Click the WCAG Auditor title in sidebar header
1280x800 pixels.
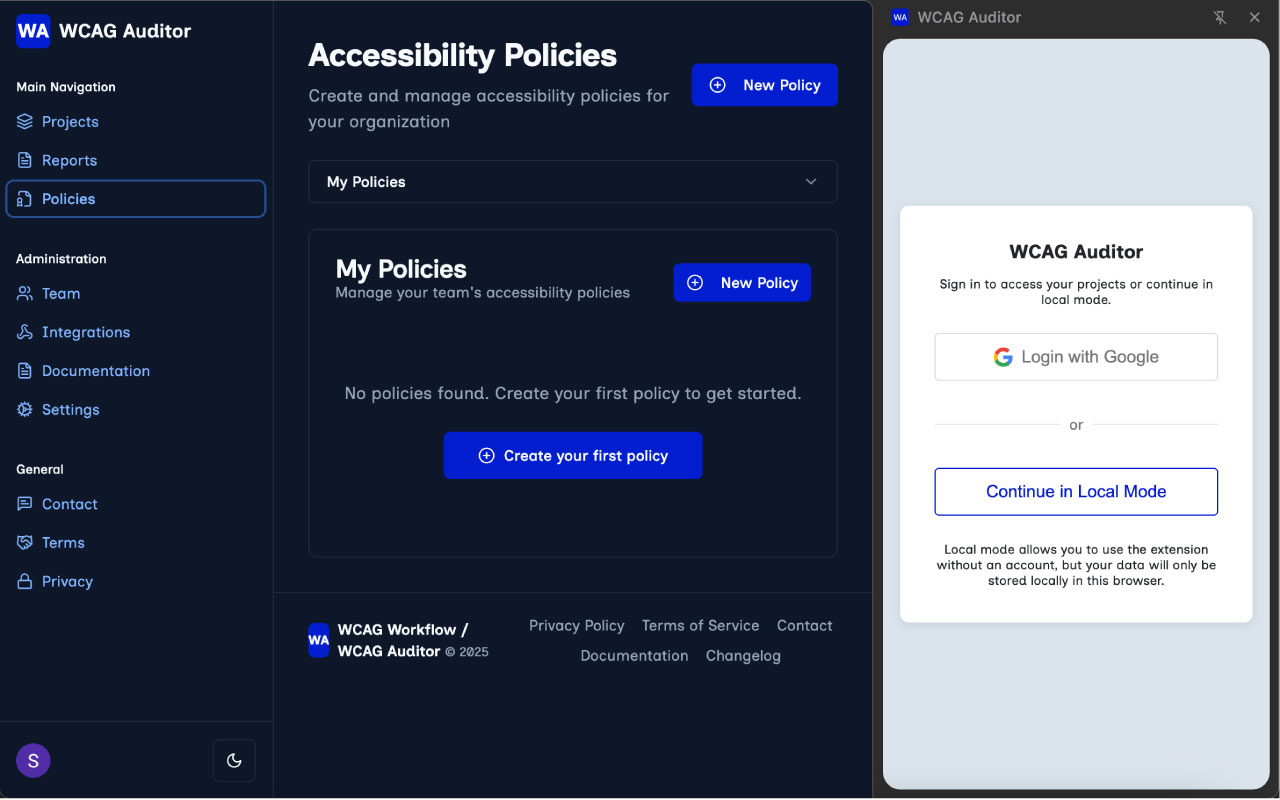point(125,31)
